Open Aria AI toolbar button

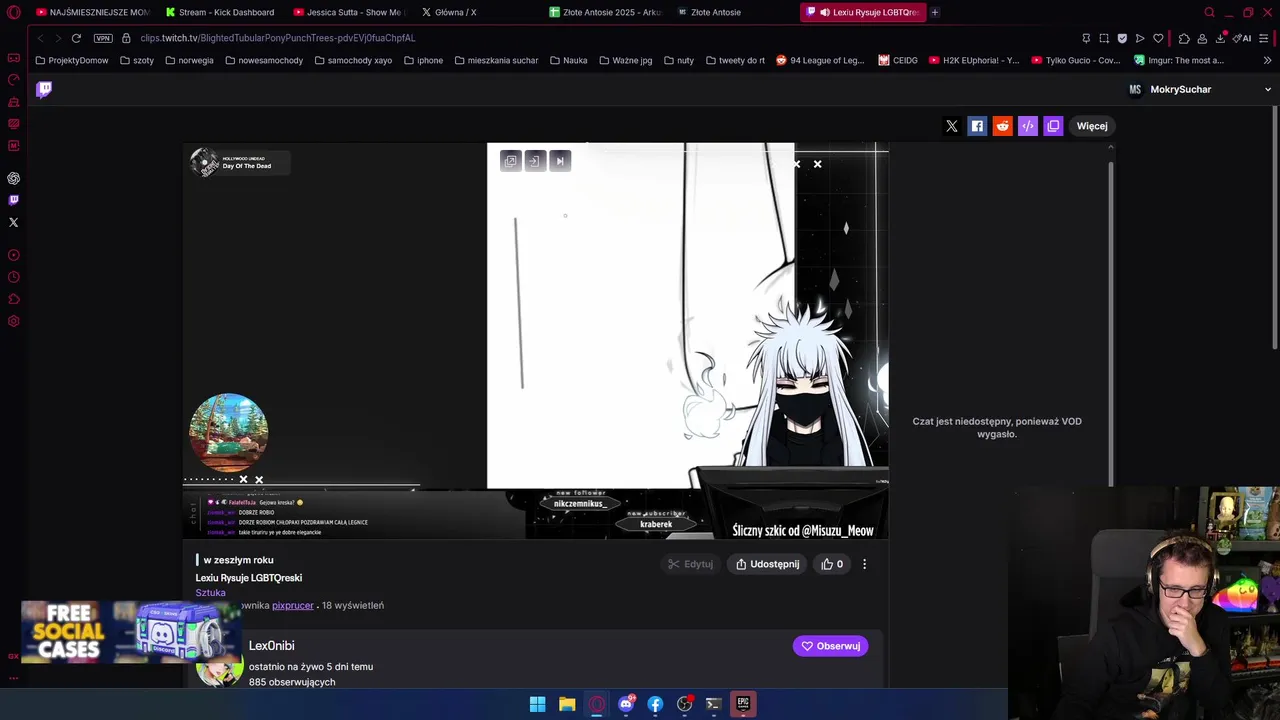point(1243,38)
